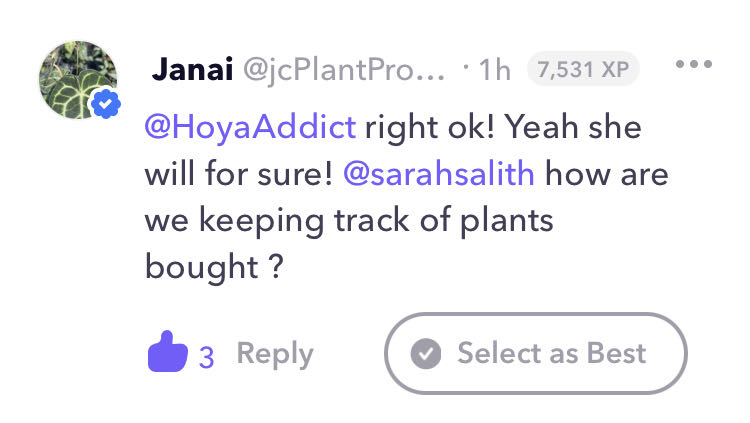Open the Janai display name link
This screenshot has width=750, height=423.
190,69
